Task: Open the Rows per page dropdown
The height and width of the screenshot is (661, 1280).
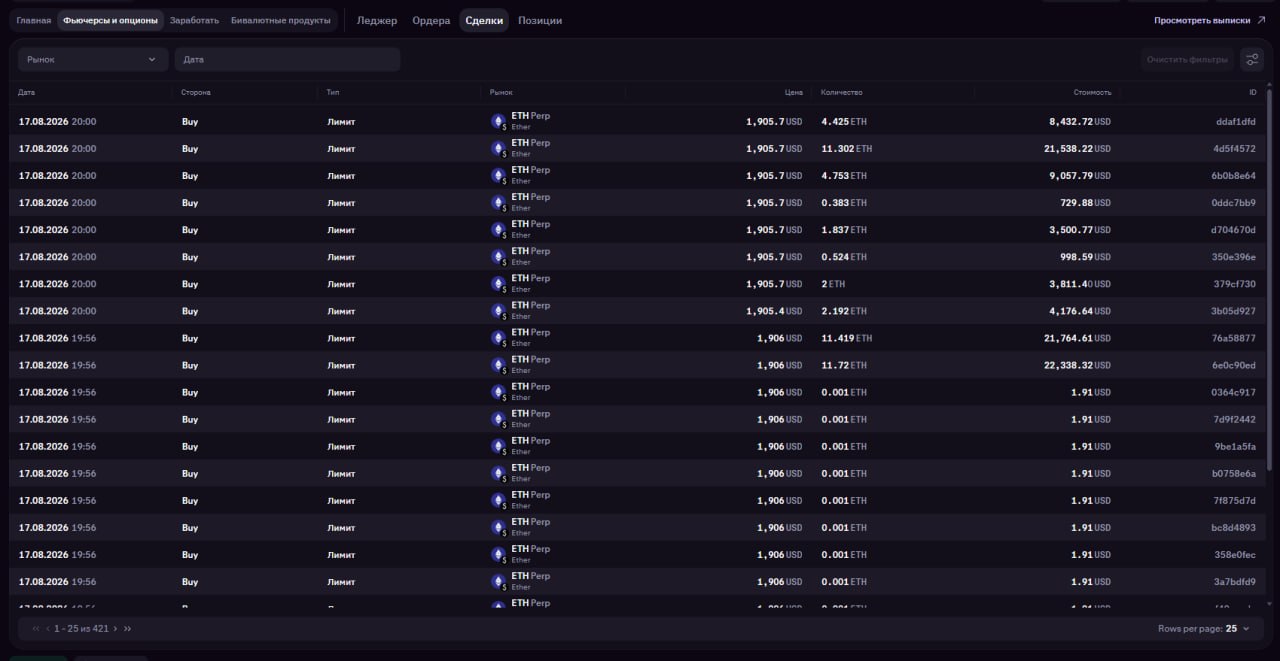Action: 1238,629
